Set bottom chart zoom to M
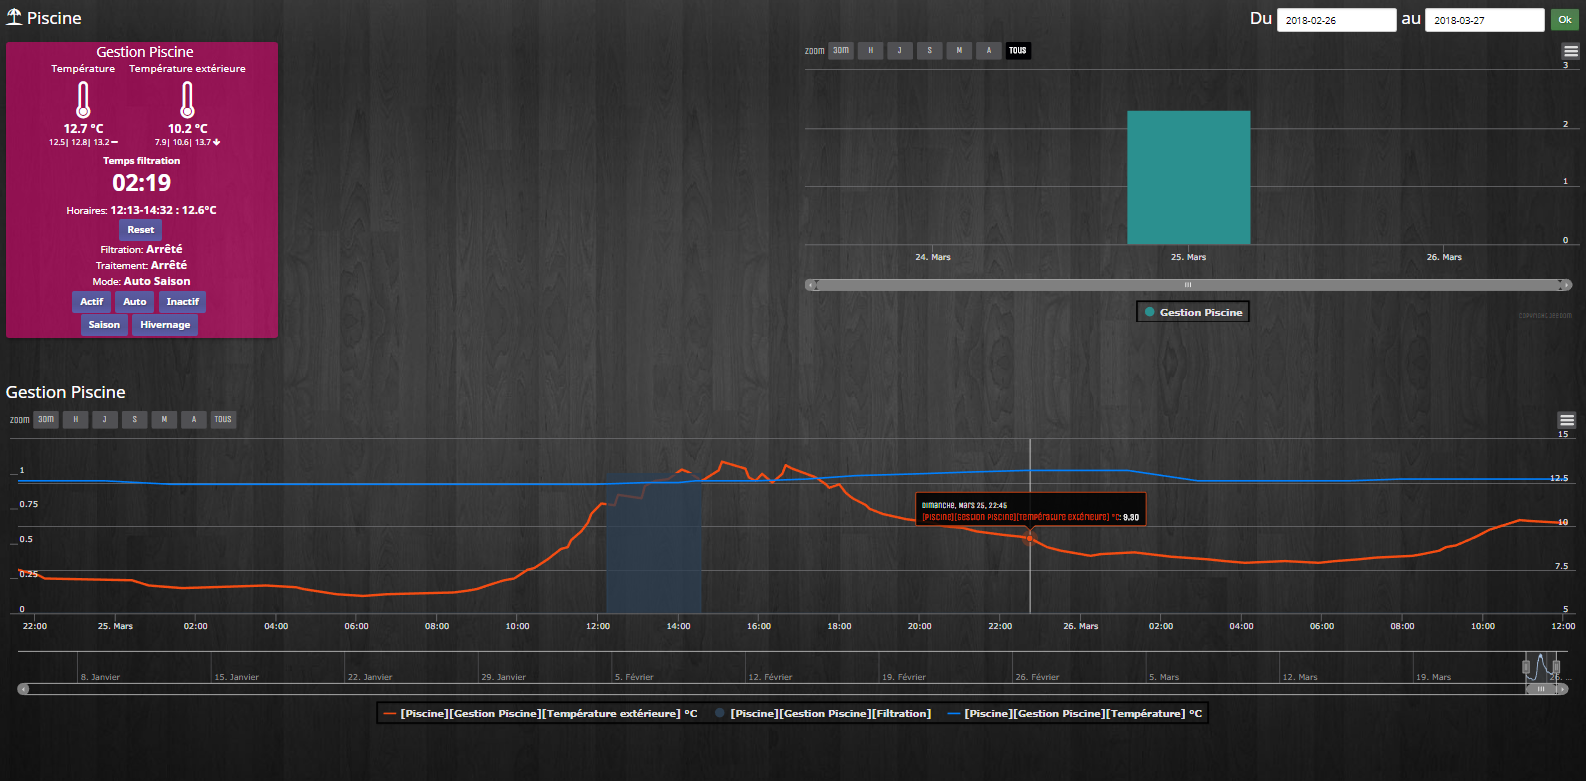1586x781 pixels. [164, 420]
